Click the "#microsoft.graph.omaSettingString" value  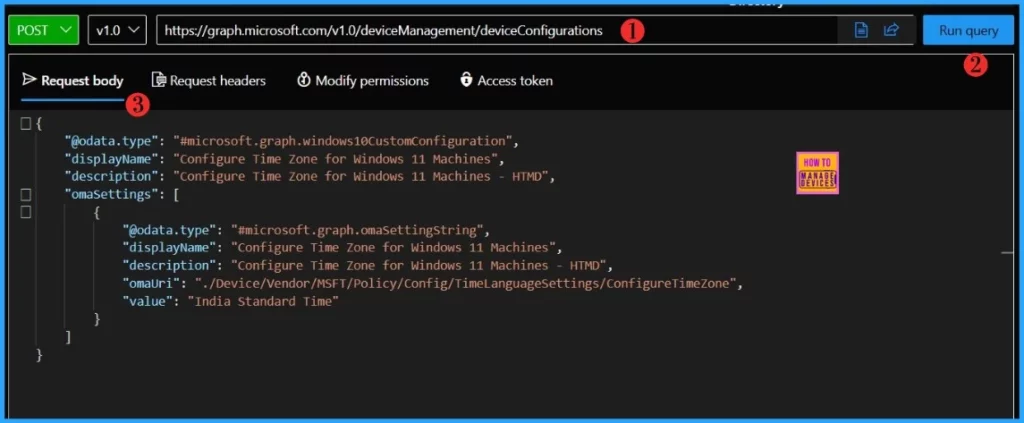pyautogui.click(x=359, y=230)
